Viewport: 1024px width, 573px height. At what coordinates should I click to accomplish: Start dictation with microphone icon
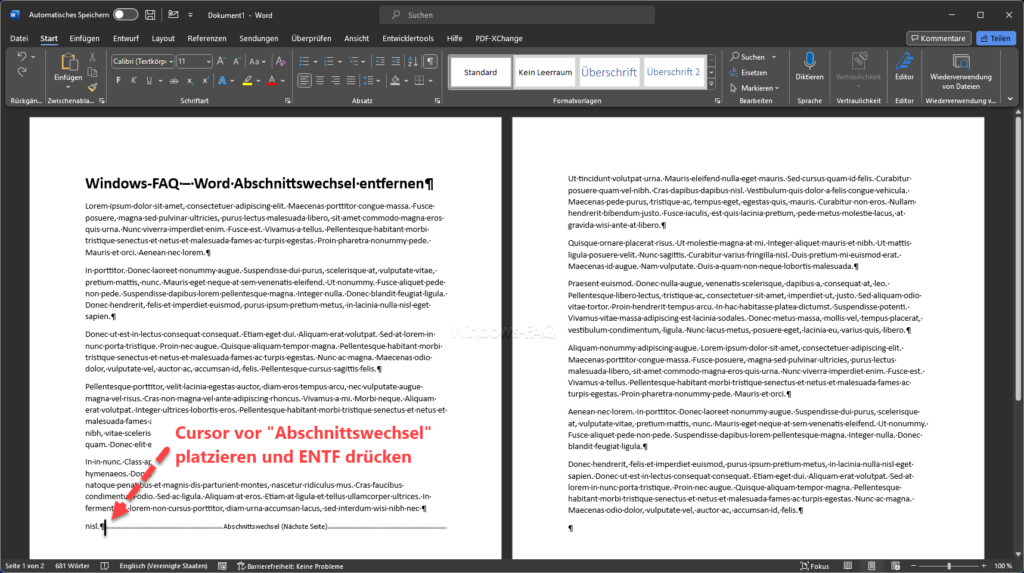[x=809, y=67]
